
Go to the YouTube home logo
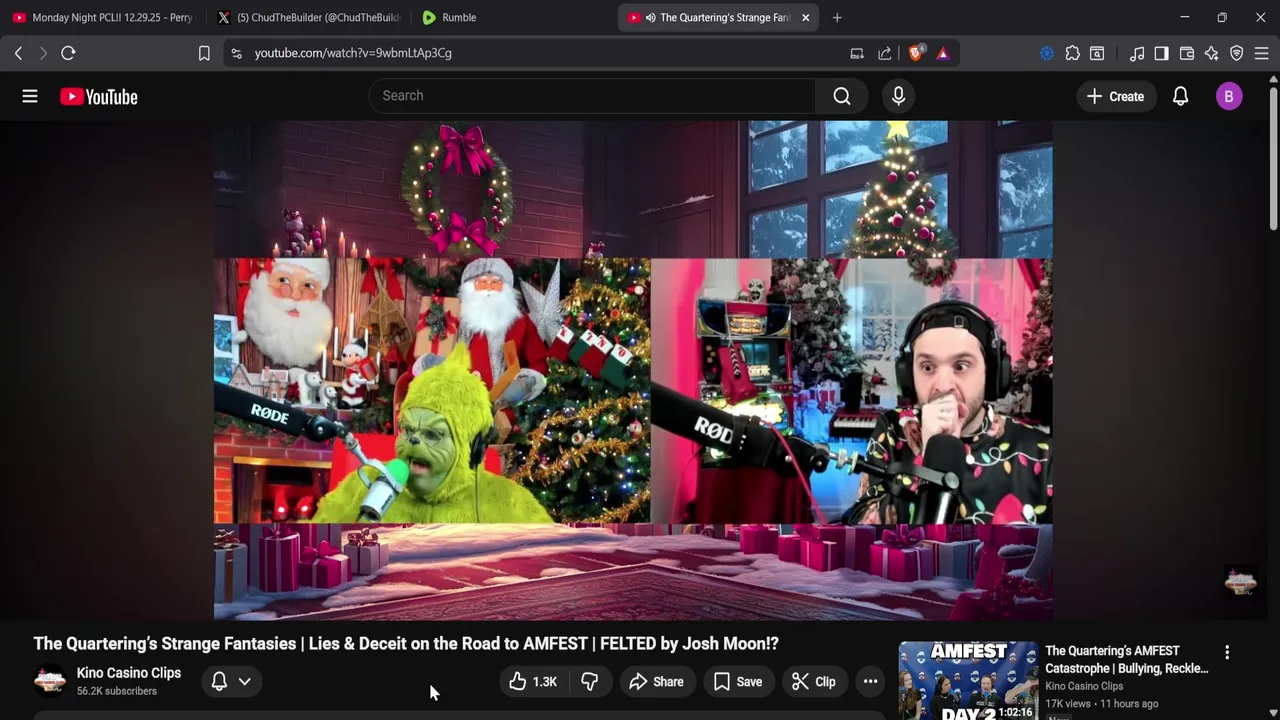click(98, 97)
